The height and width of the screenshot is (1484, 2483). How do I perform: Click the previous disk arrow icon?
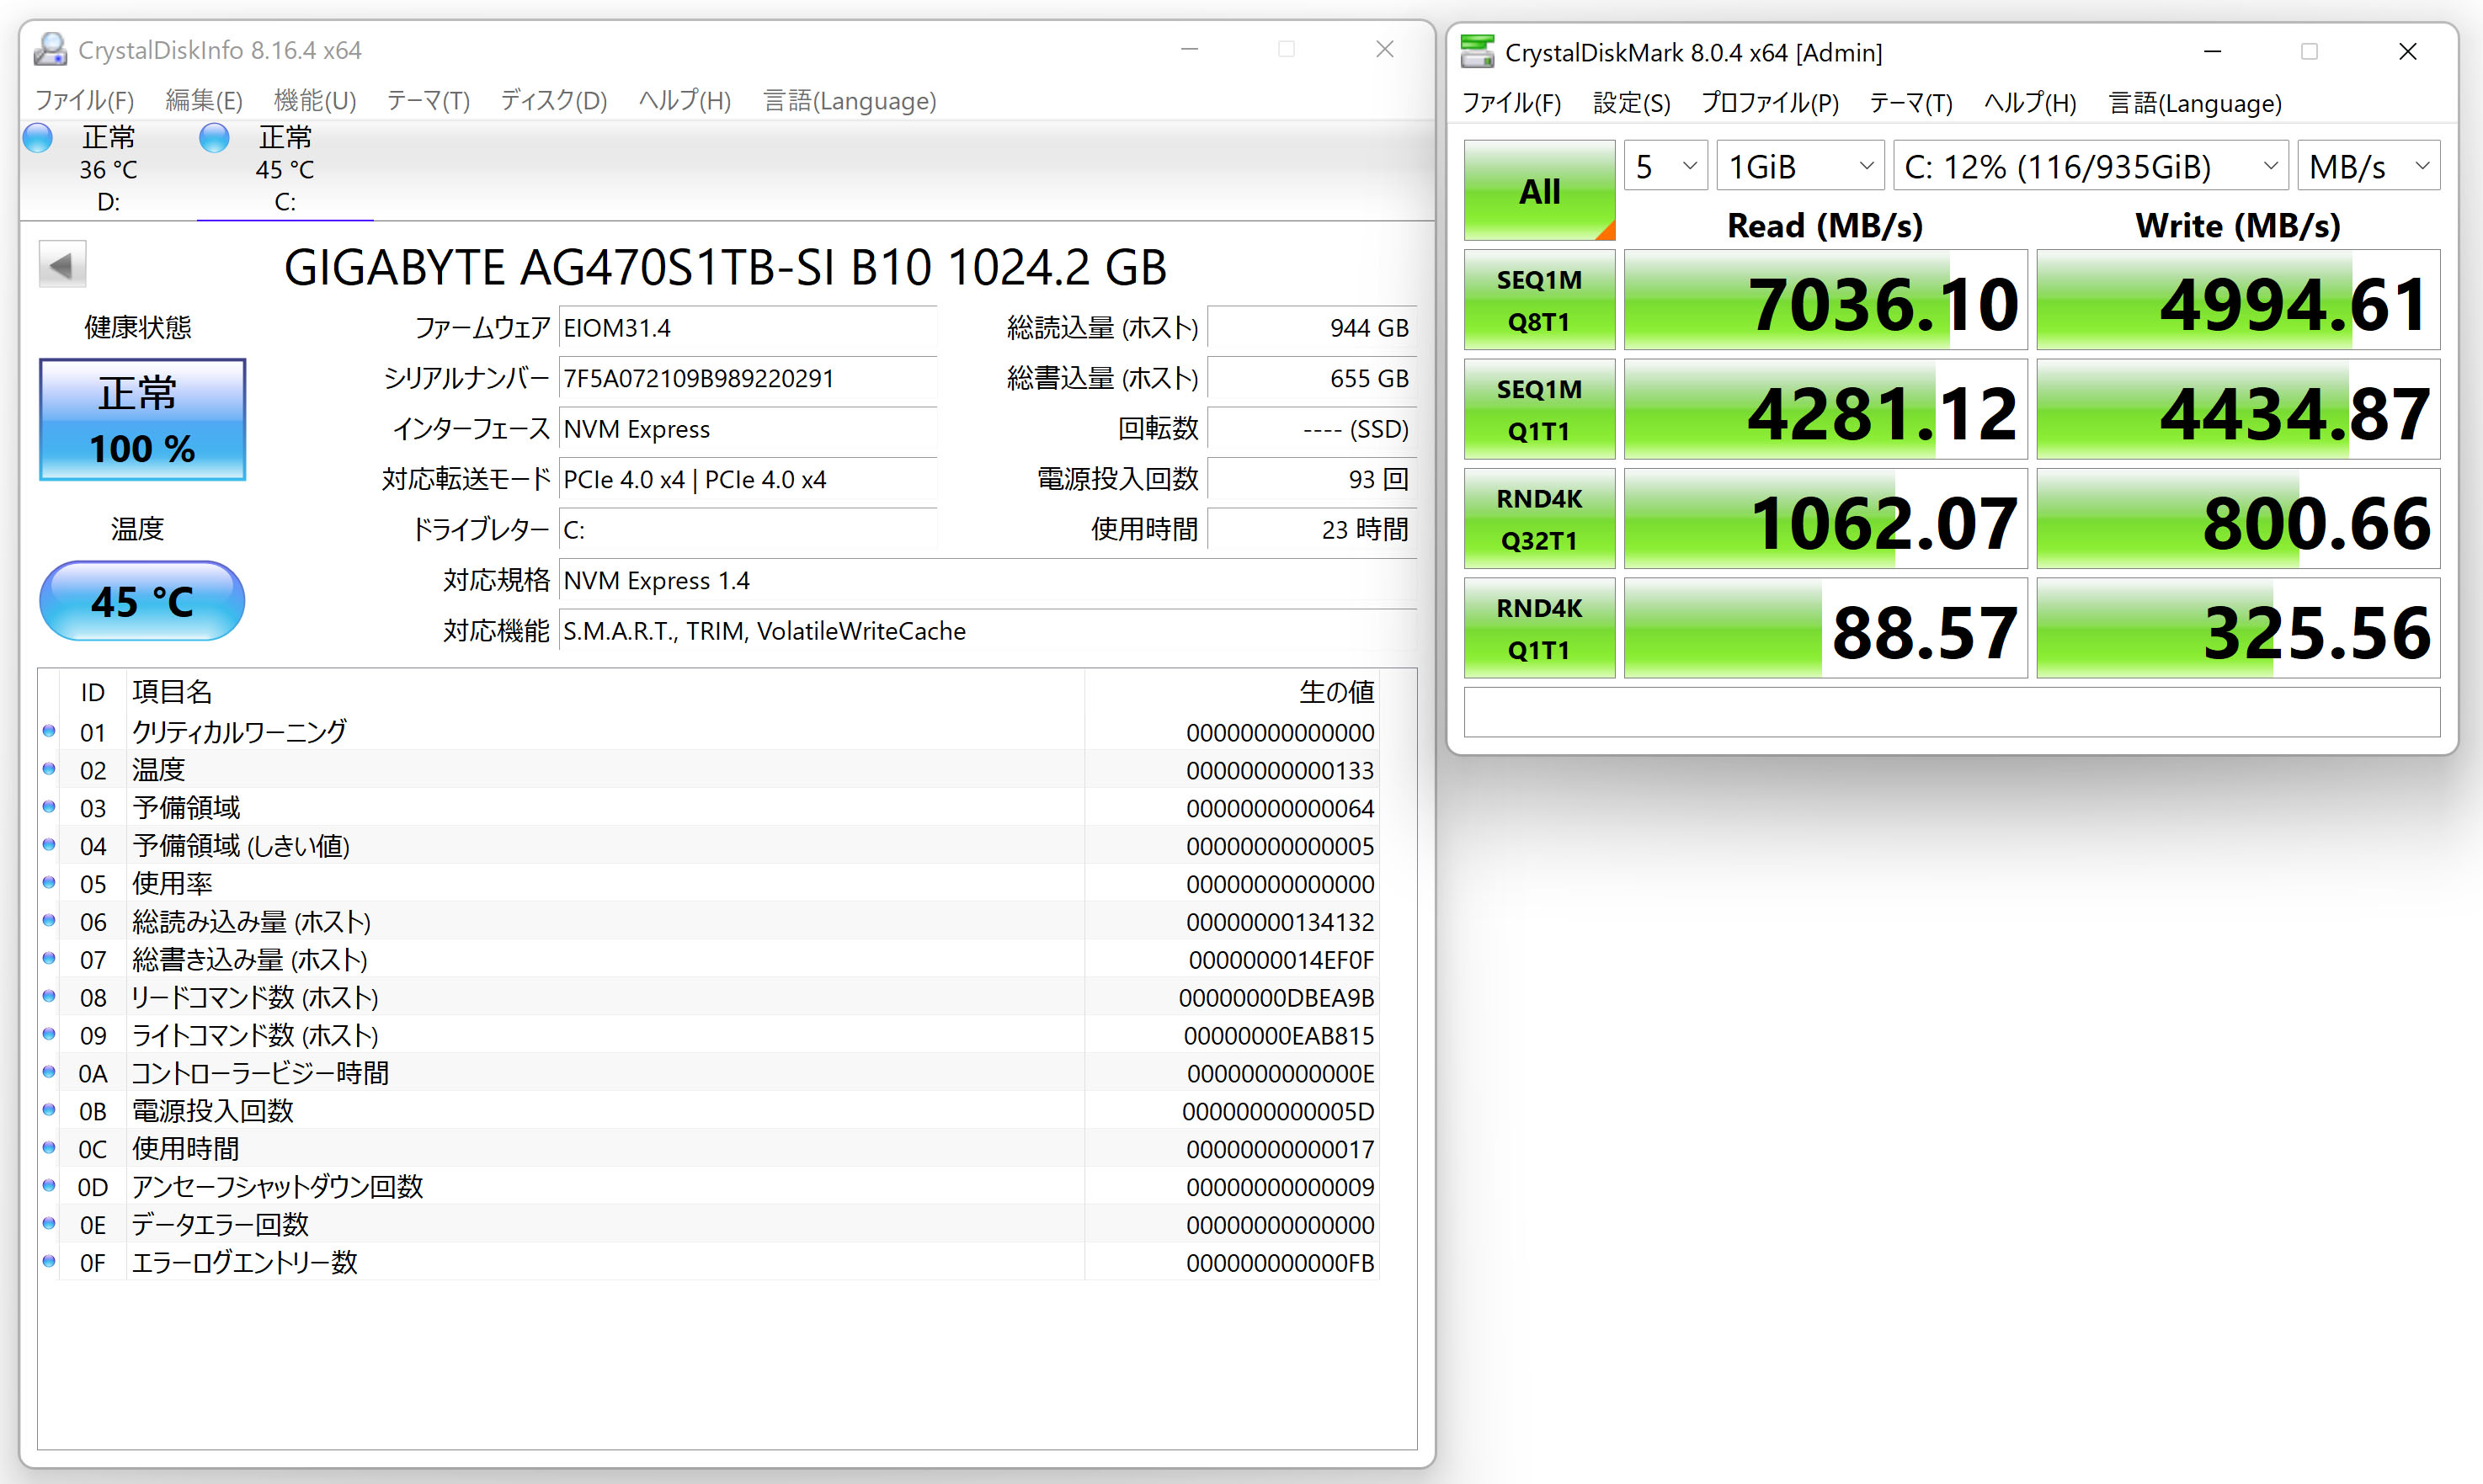tap(62, 265)
